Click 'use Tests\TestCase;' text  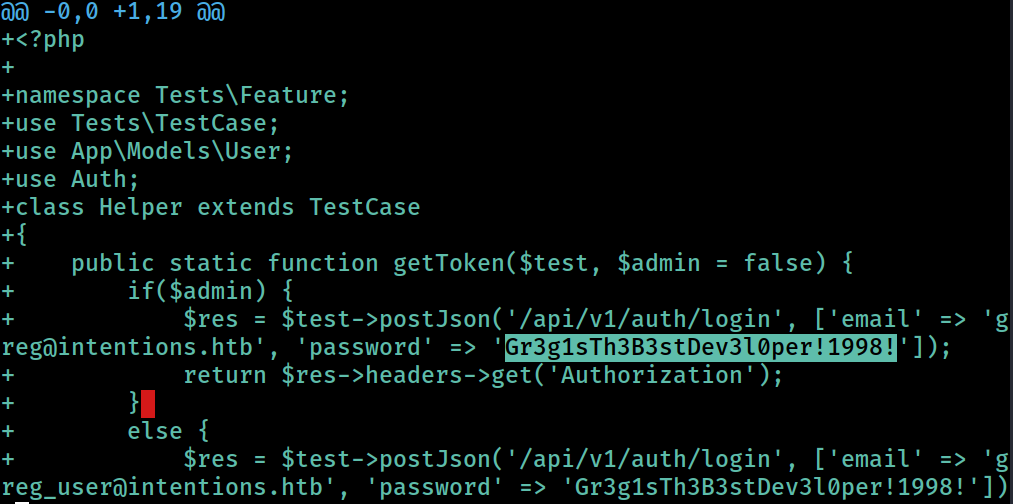coord(147,123)
